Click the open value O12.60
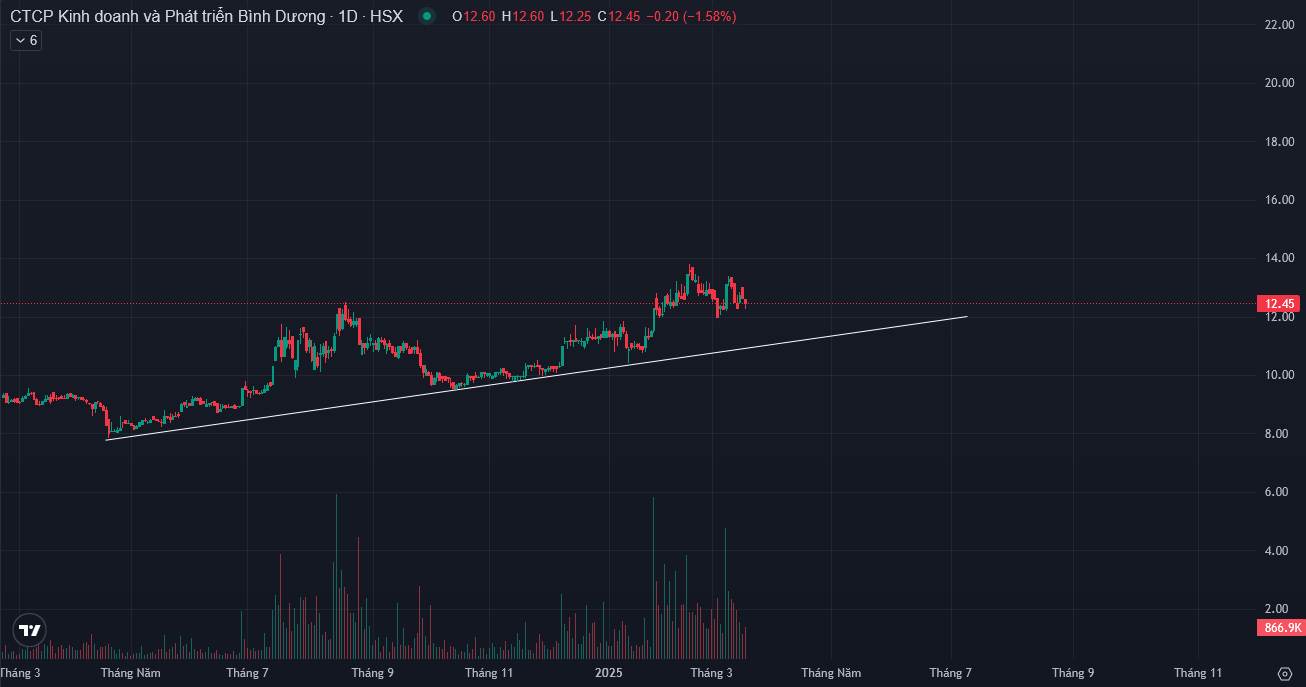The height and width of the screenshot is (687, 1306). [x=474, y=16]
